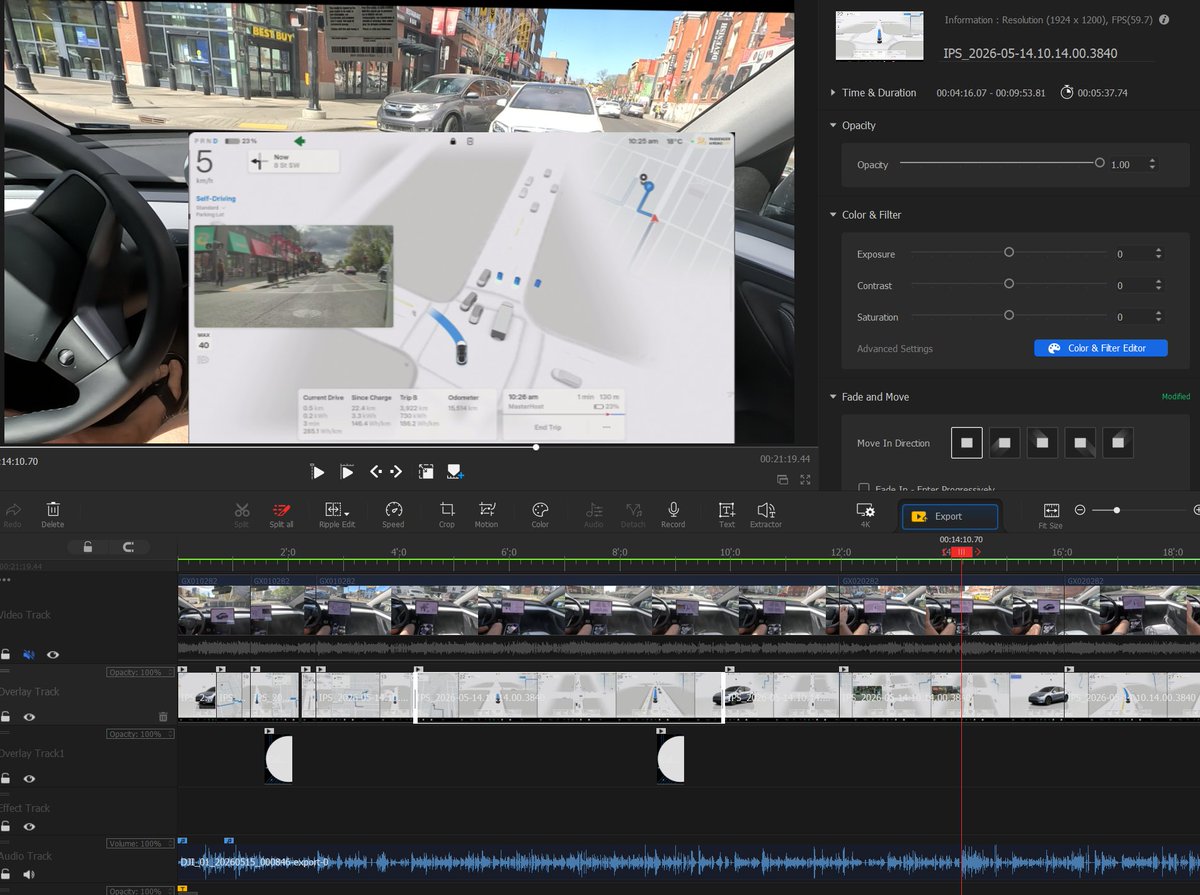Mute the Audio Track speaker
Screen dimensions: 1200x895
coord(29,874)
